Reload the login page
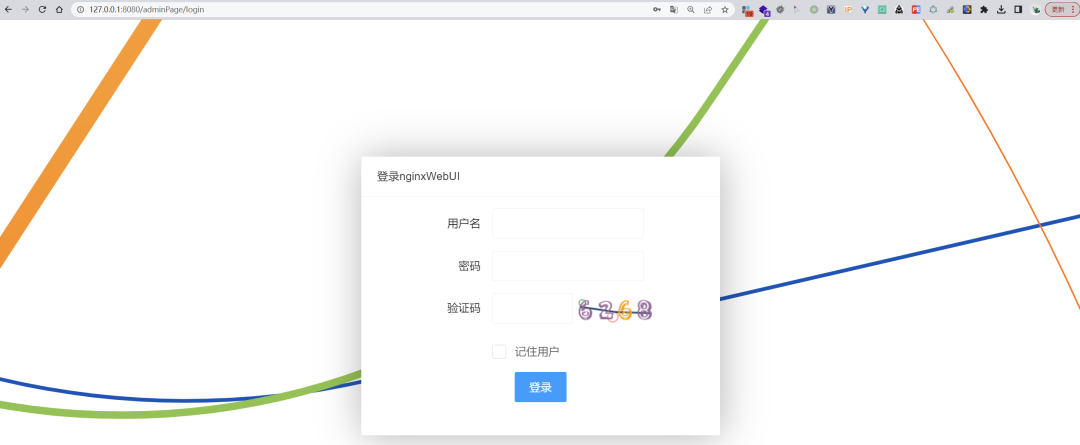The height and width of the screenshot is (445, 1080). pyautogui.click(x=43, y=10)
